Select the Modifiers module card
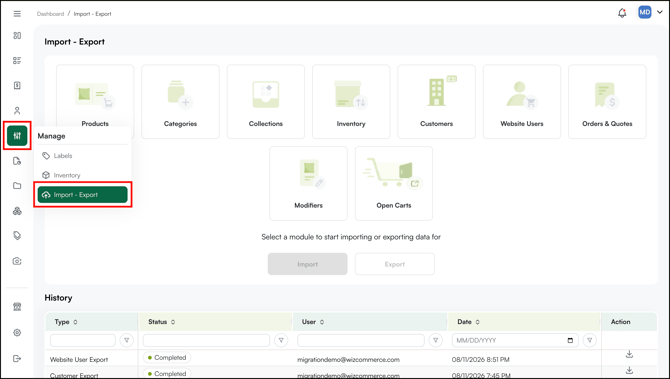Screen dimensions: 670x379 [x=309, y=183]
